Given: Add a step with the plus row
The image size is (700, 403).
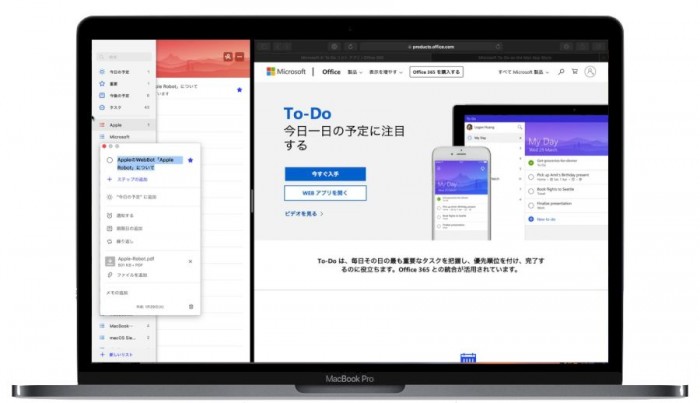Looking at the screenshot, I should pyautogui.click(x=127, y=179).
